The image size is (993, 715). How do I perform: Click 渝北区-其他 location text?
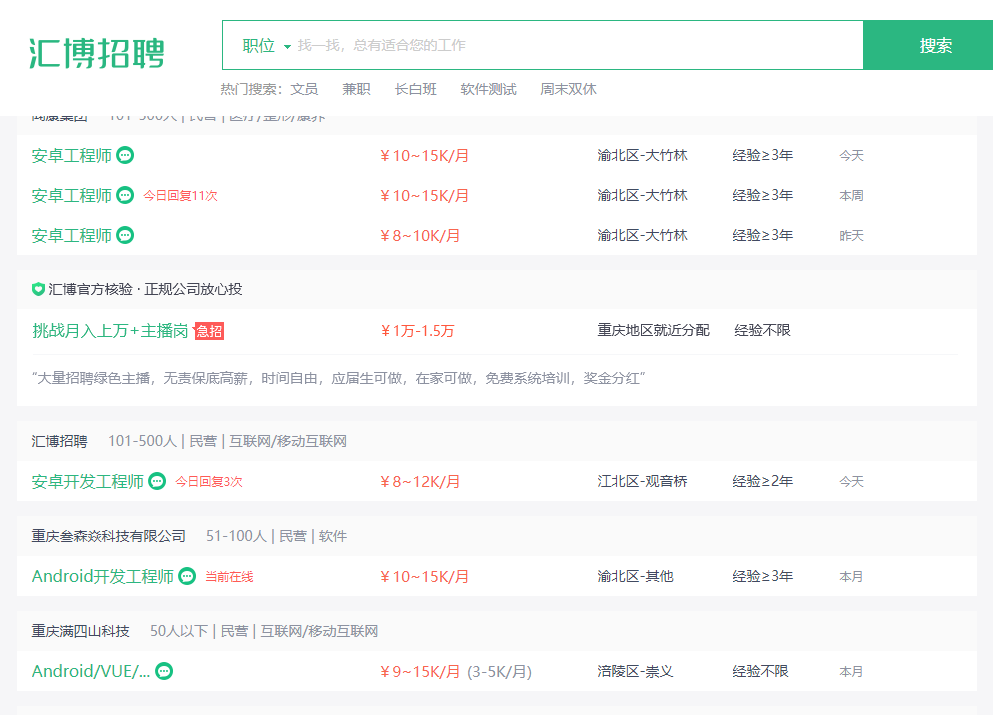click(x=635, y=576)
